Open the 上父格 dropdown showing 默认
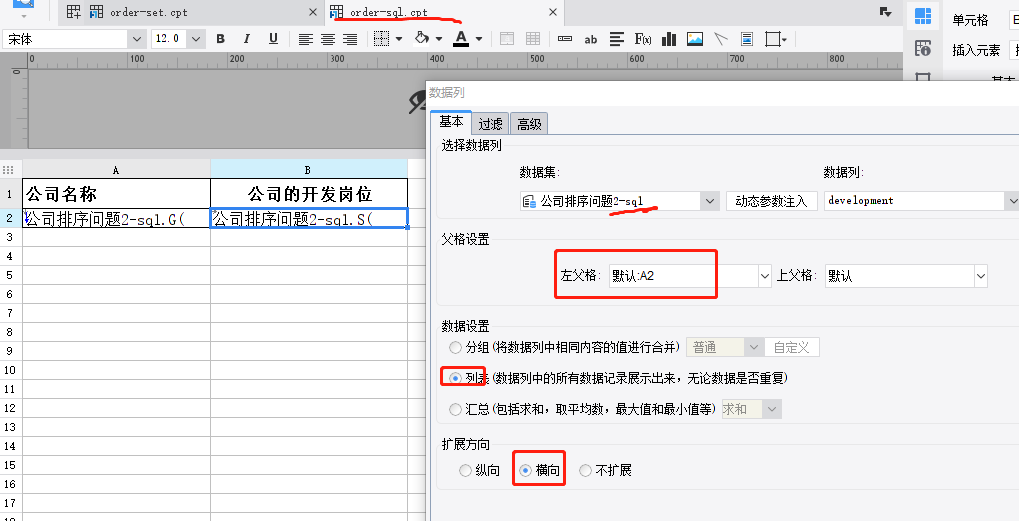 pyautogui.click(x=981, y=276)
